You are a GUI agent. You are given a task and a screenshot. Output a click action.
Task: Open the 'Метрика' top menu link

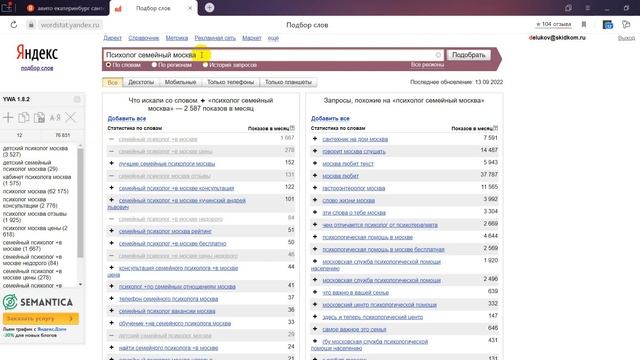[x=177, y=38]
